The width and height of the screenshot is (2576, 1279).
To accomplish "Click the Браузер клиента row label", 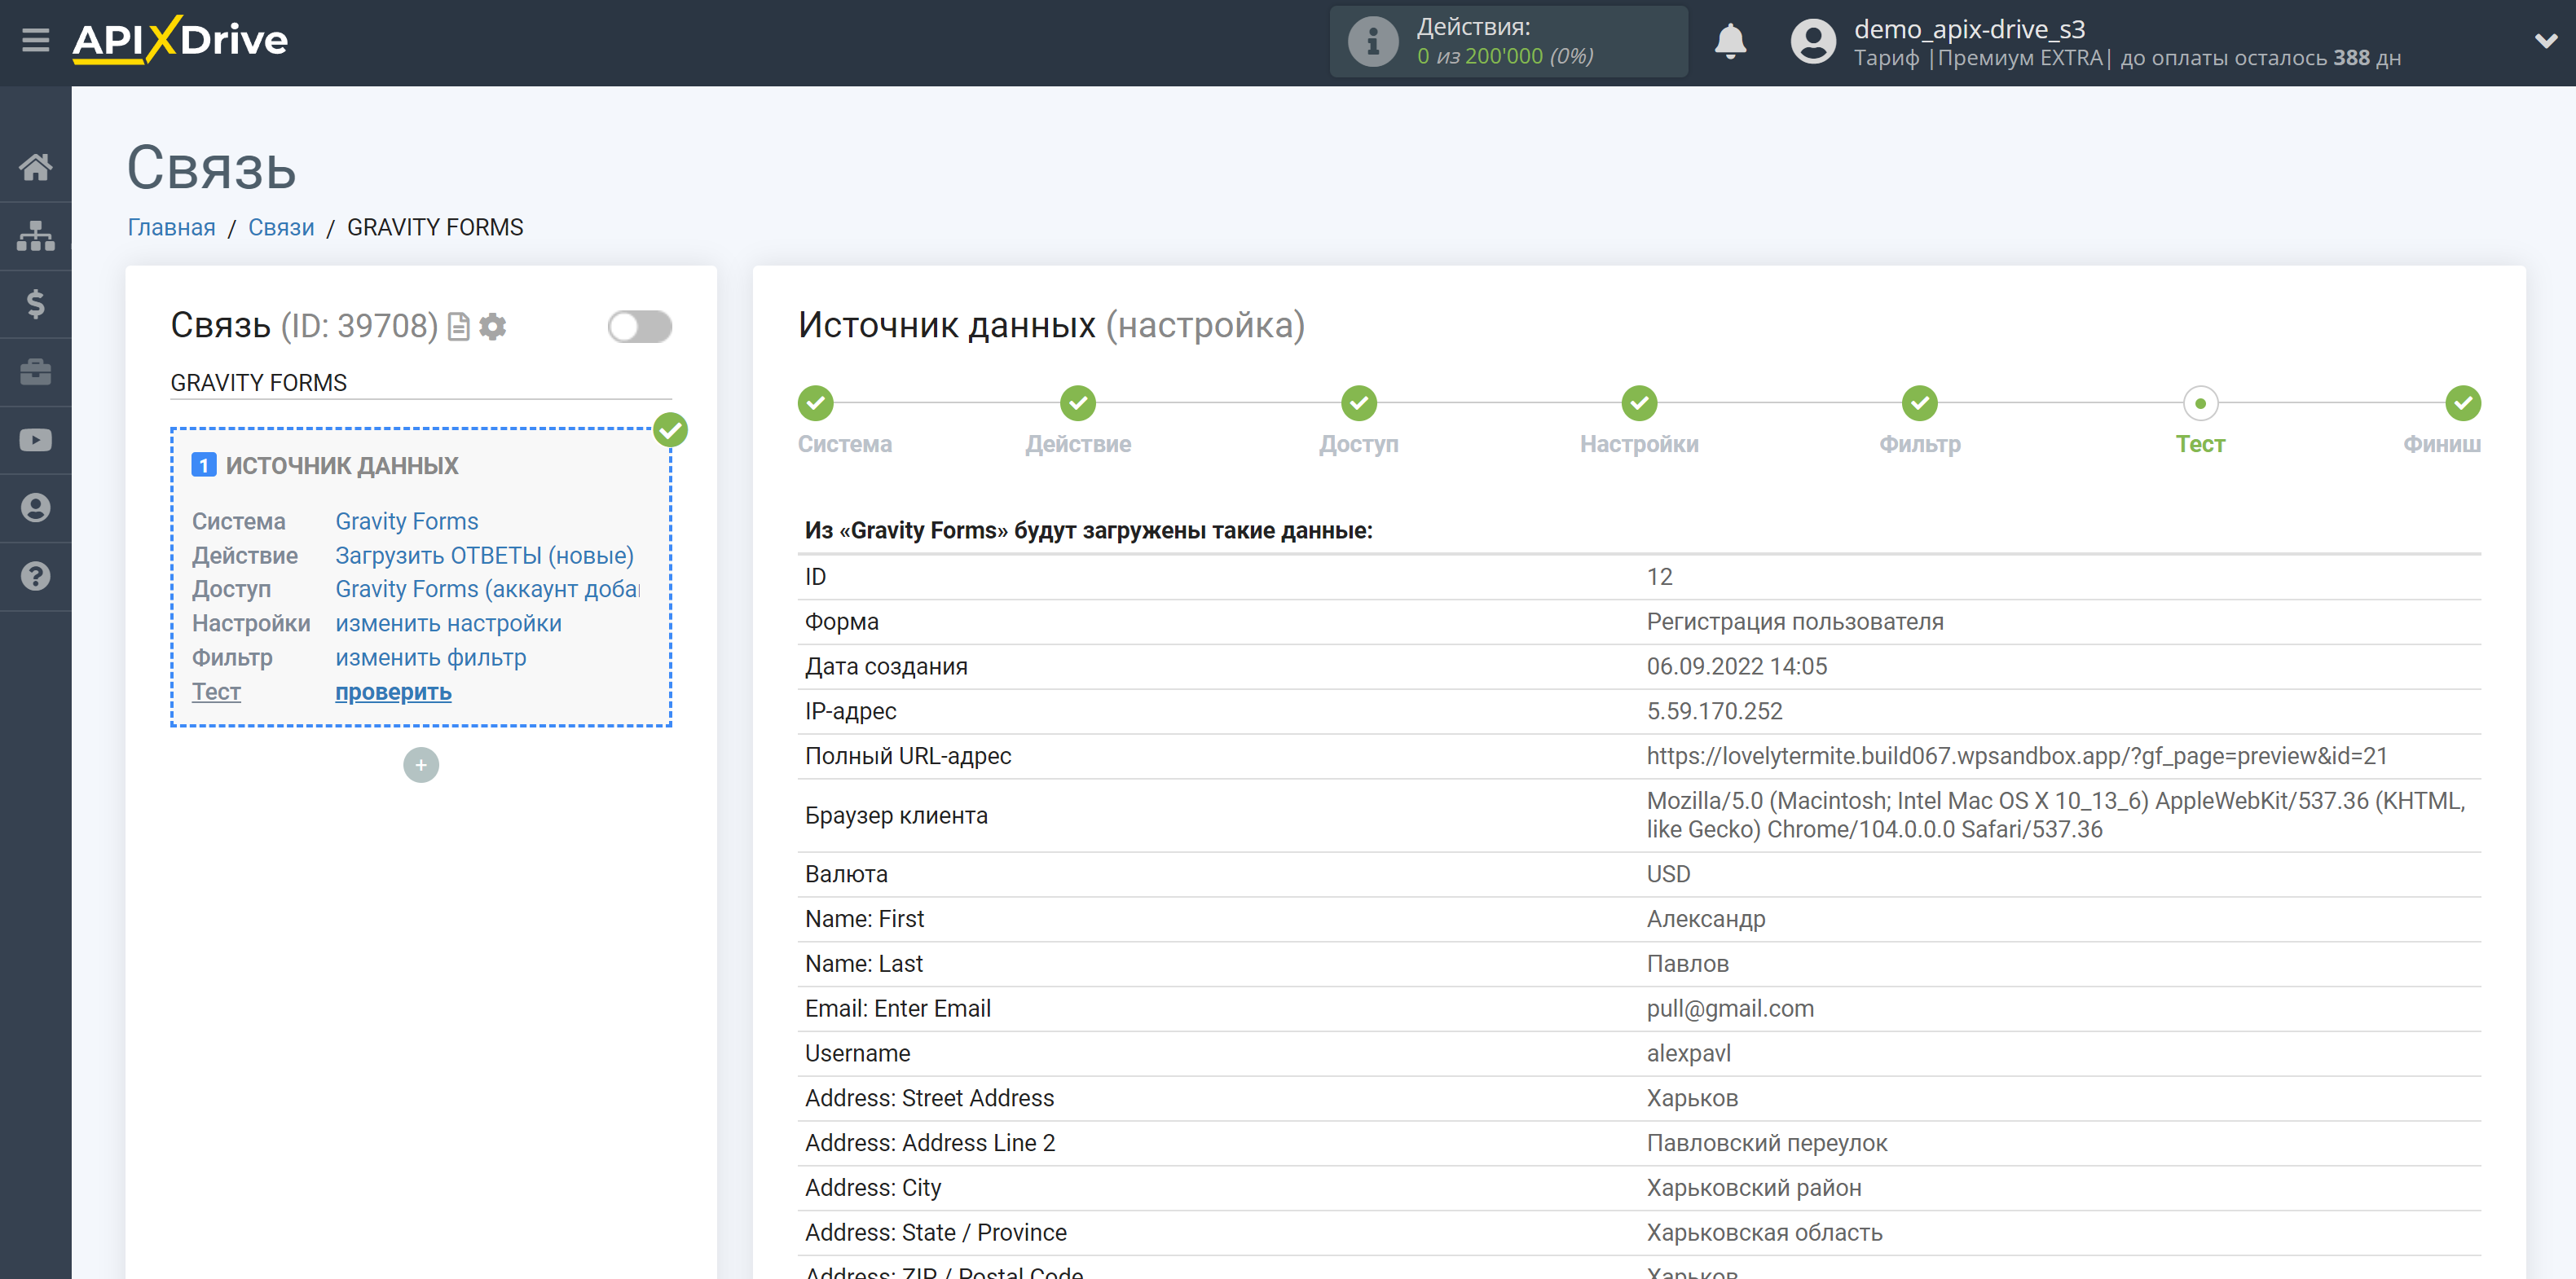I will [x=896, y=816].
